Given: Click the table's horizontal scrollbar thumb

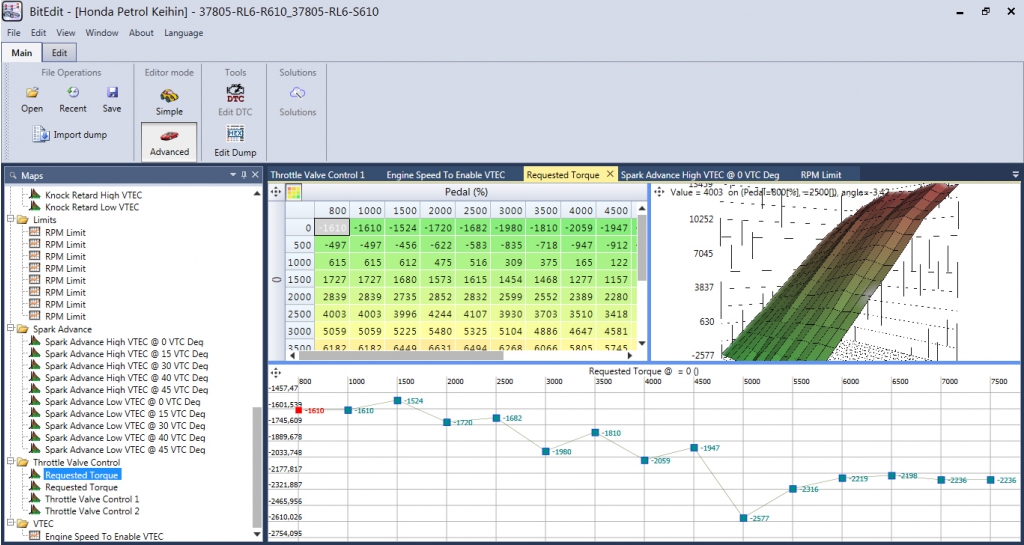Looking at the screenshot, I should point(402,356).
